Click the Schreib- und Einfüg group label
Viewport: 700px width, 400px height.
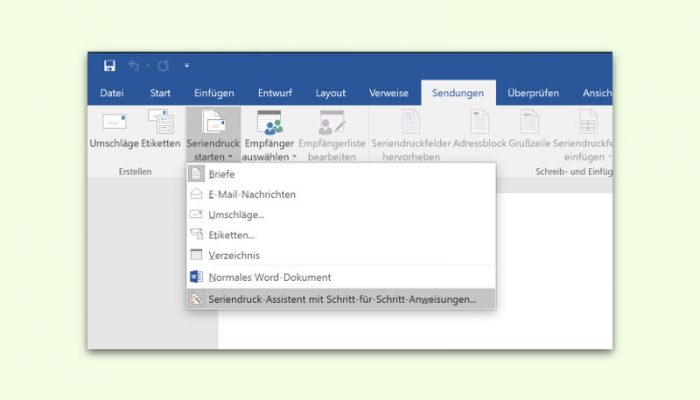(574, 171)
